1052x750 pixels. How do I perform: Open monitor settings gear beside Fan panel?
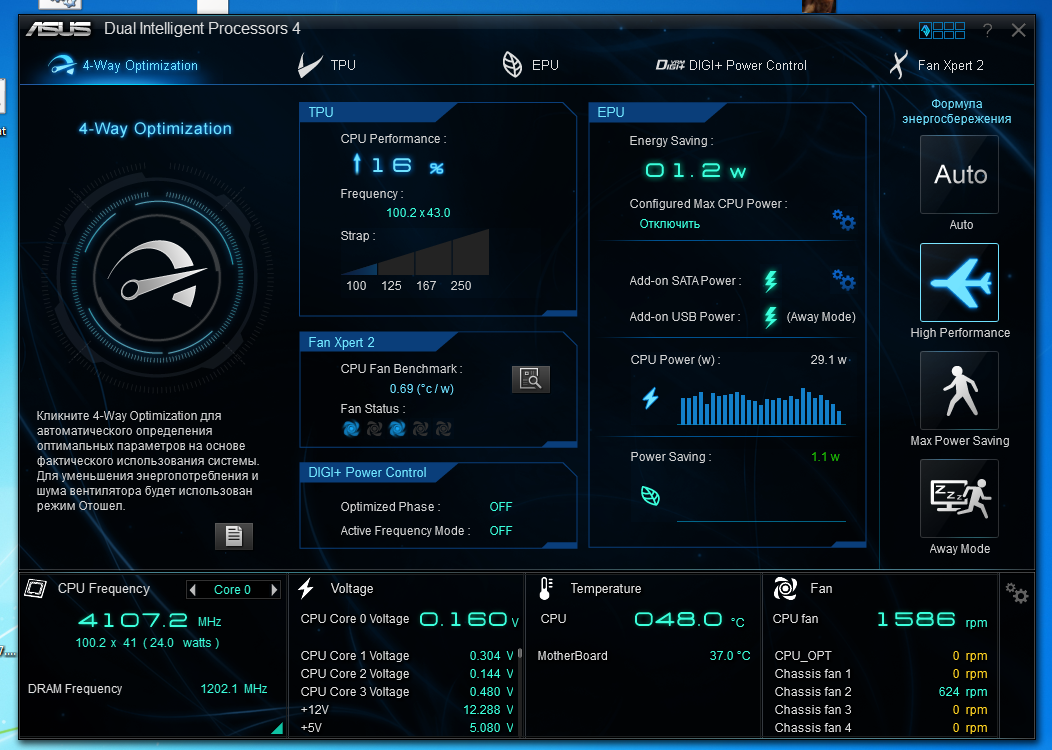(1016, 593)
